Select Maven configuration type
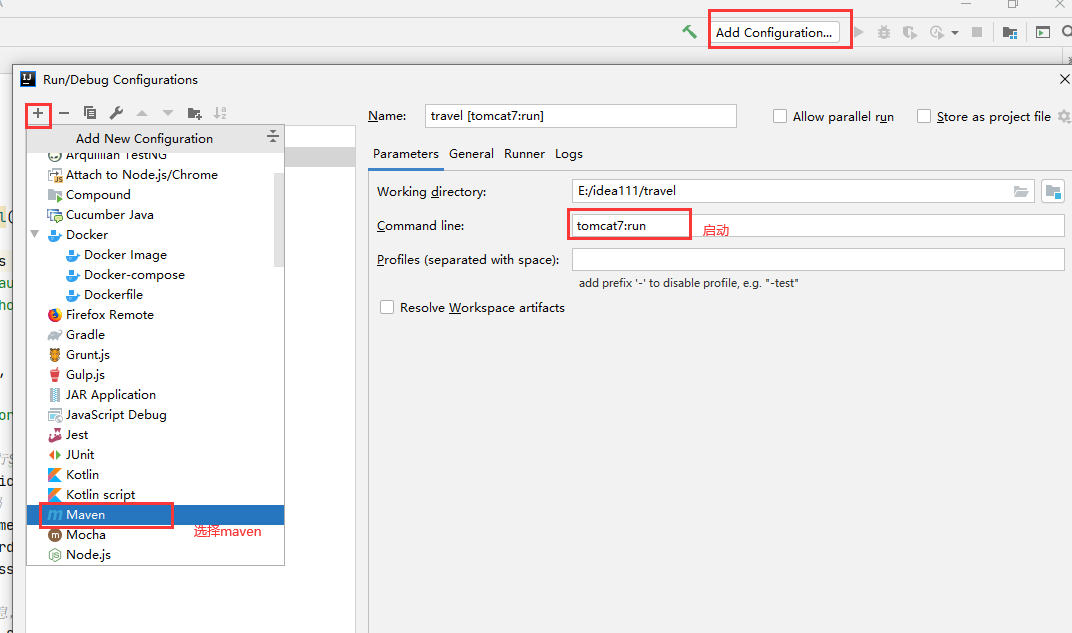The width and height of the screenshot is (1072, 633). [155, 515]
